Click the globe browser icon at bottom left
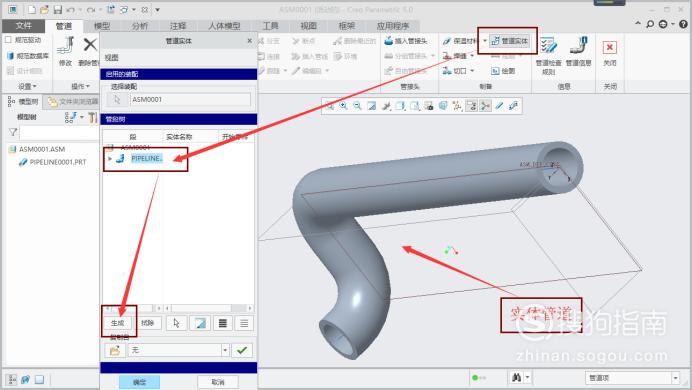The width and height of the screenshot is (692, 390). 26,379
